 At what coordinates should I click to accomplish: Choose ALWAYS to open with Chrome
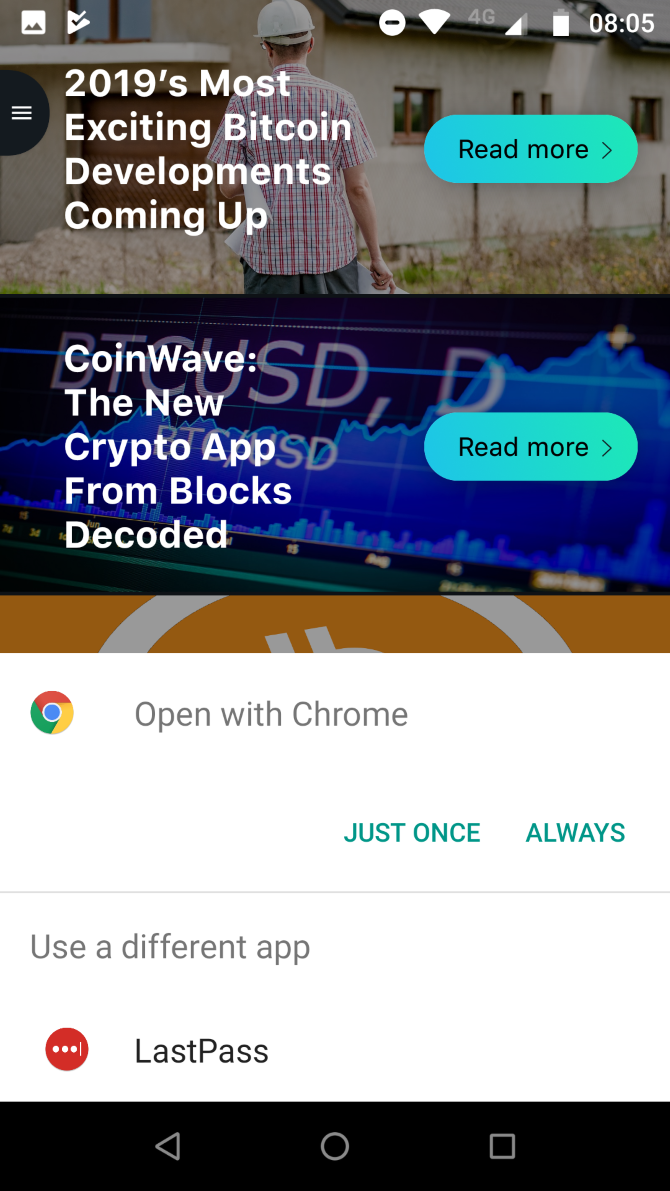click(575, 832)
